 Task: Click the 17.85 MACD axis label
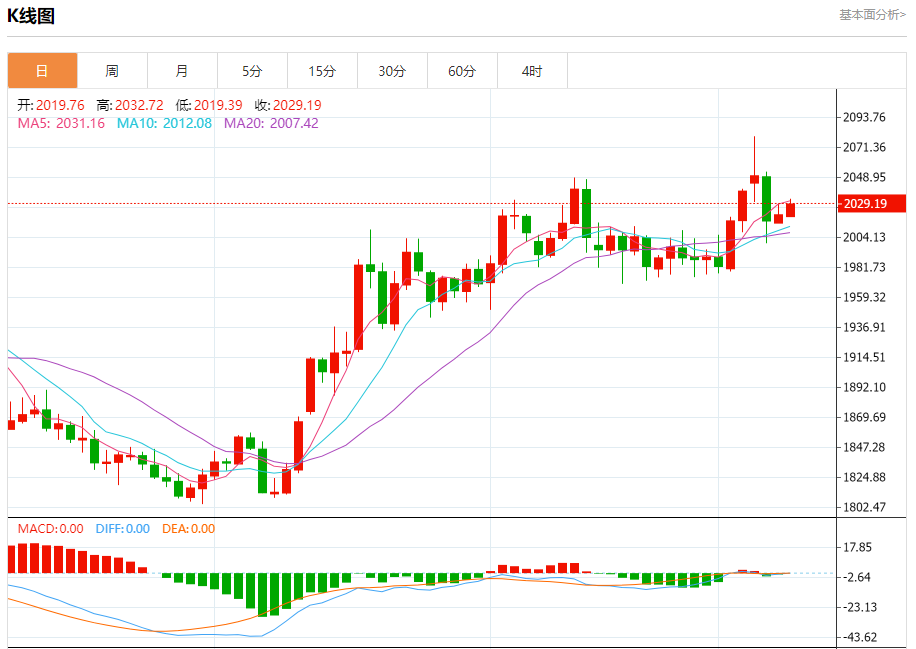(x=857, y=547)
